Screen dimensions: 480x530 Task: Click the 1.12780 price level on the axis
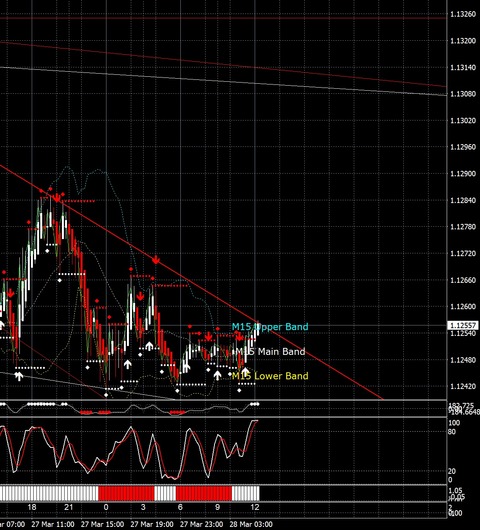463,227
